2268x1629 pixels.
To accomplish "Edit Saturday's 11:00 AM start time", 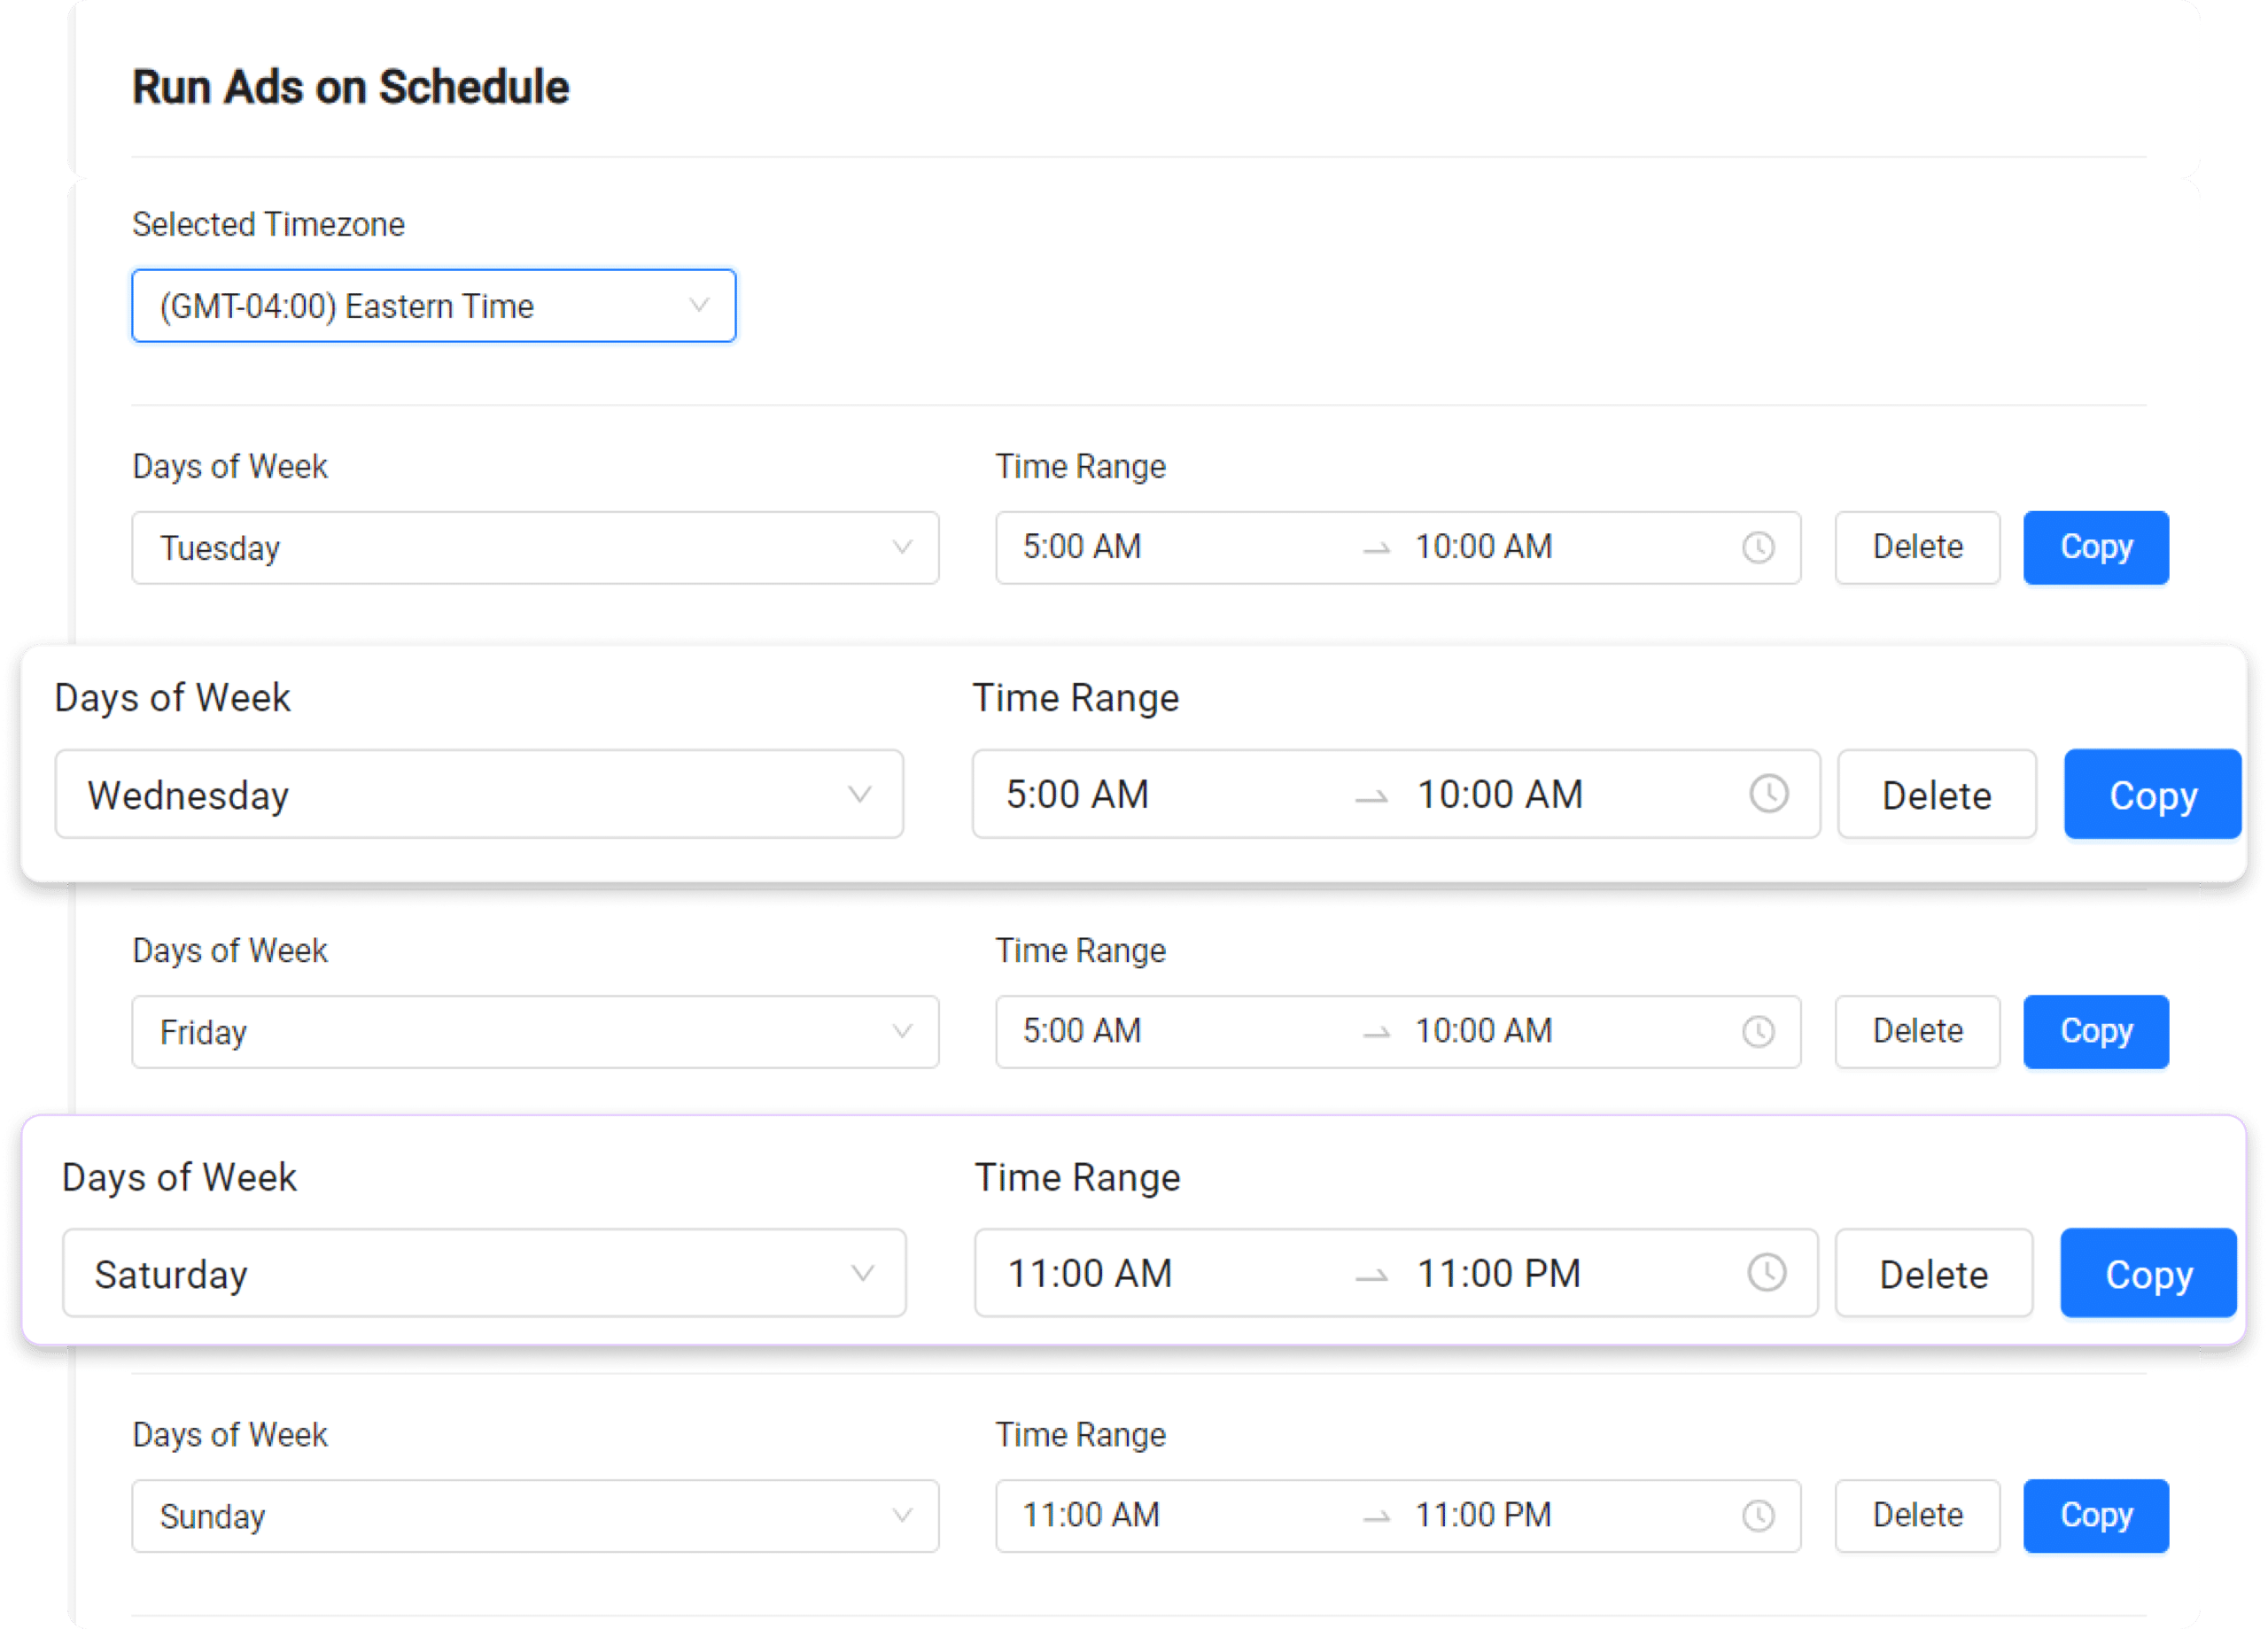I will coord(1089,1274).
